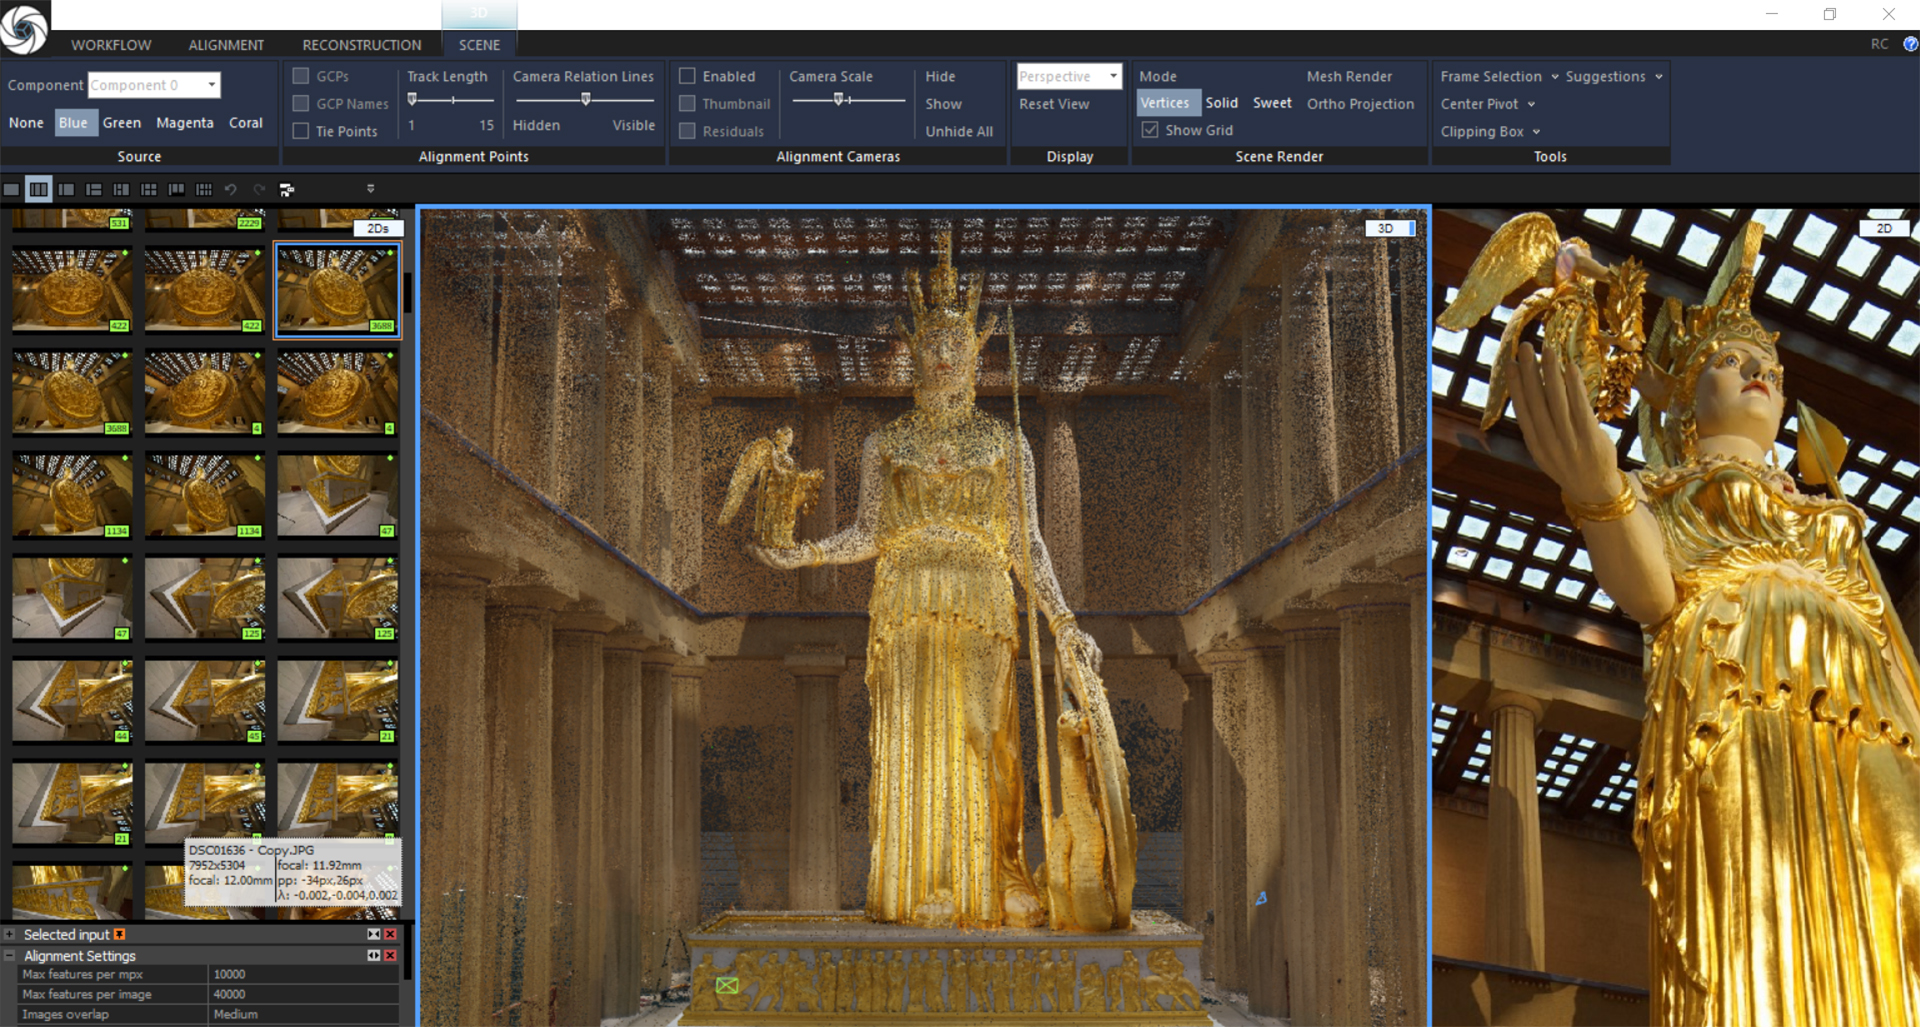Select the 2+1 layout icon

121,189
